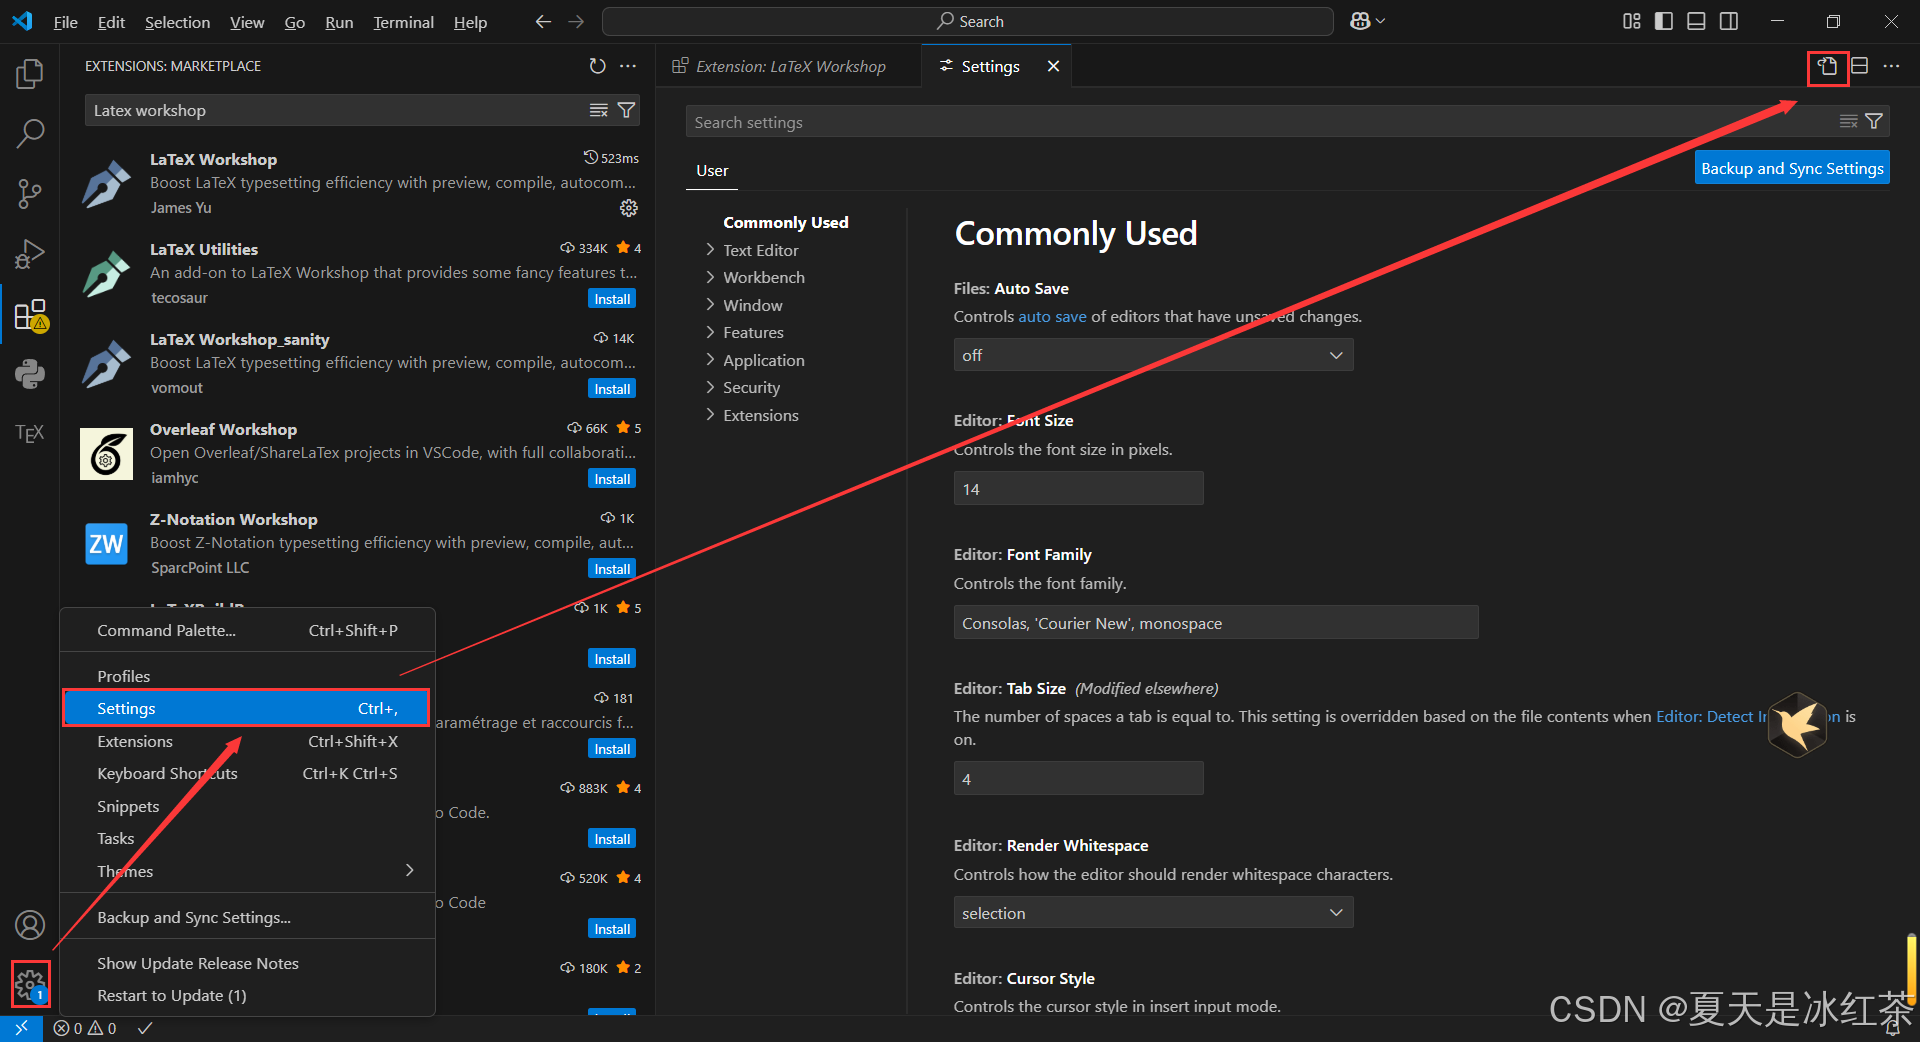
Task: Switch to Extension: LaTeX Workshop tab
Action: [789, 66]
